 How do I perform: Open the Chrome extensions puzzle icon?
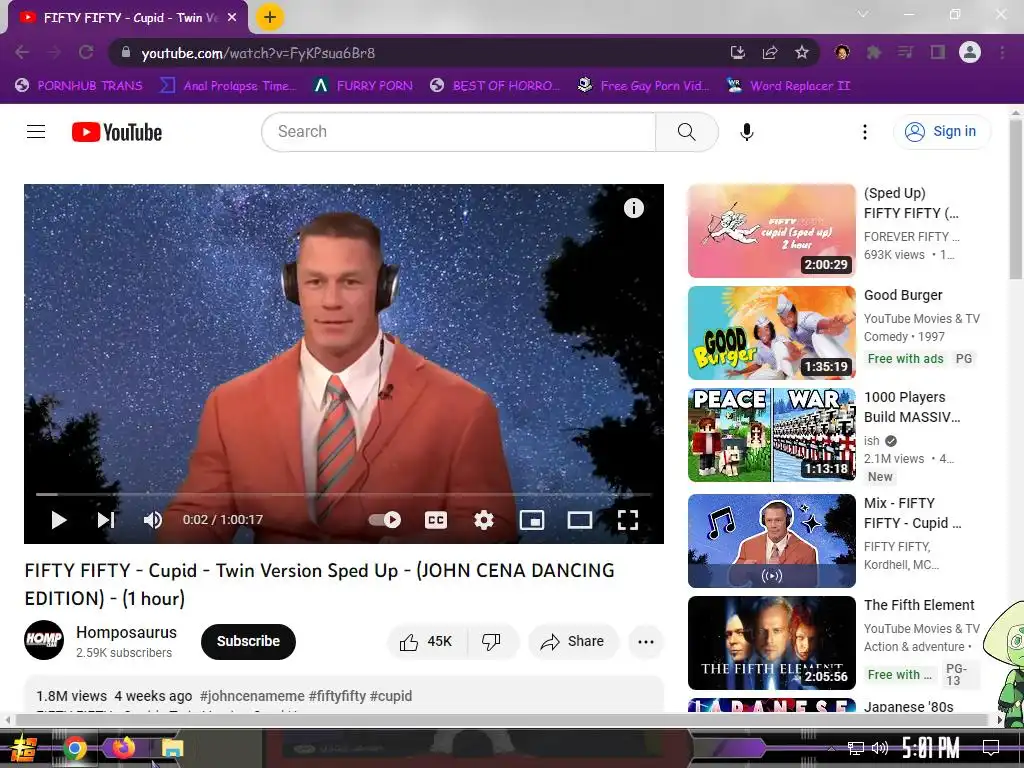coord(874,52)
